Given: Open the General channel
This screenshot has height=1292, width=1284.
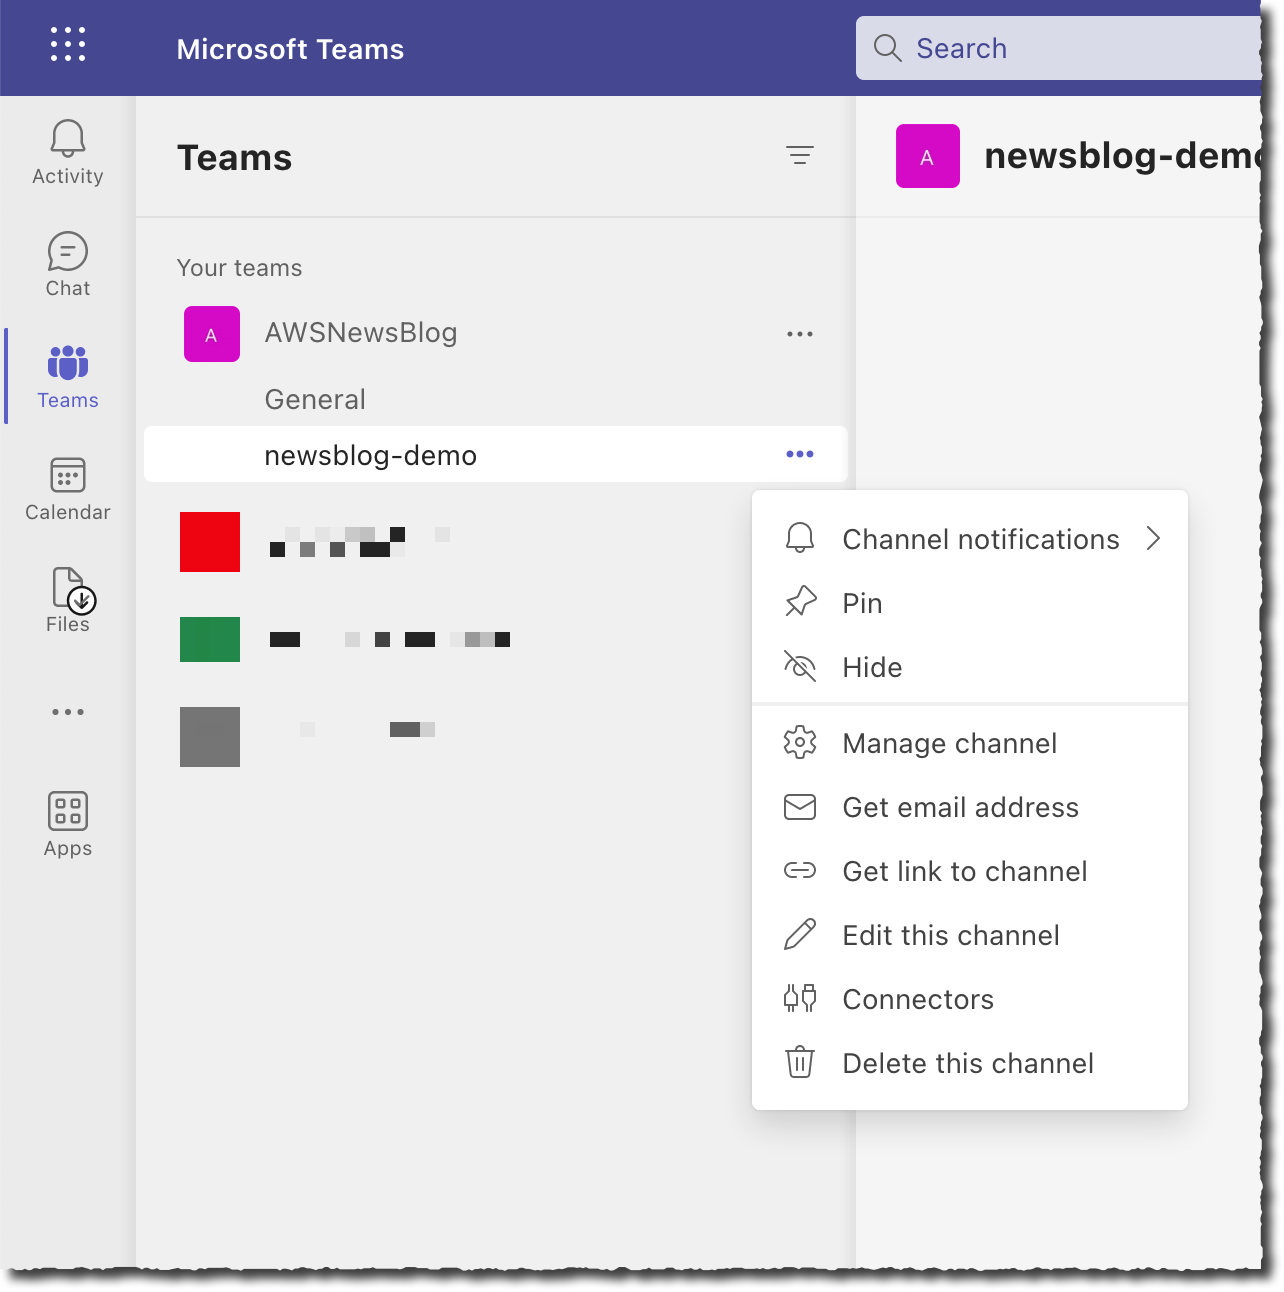Looking at the screenshot, I should coord(315,399).
